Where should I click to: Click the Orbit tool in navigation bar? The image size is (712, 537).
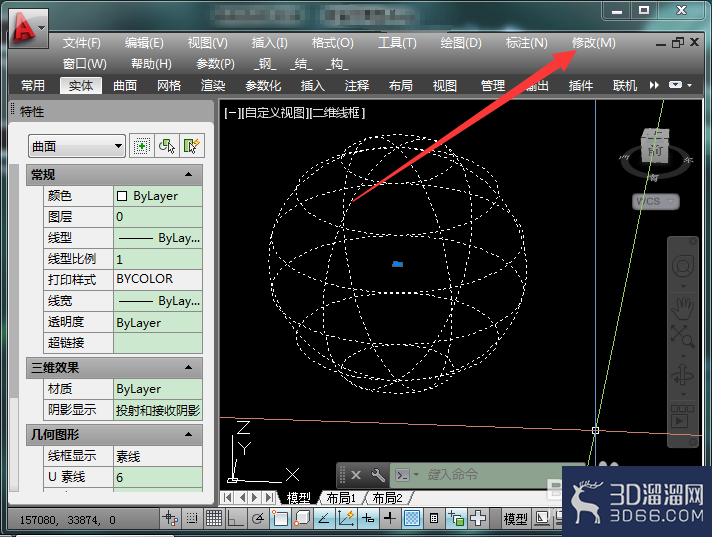tap(682, 374)
